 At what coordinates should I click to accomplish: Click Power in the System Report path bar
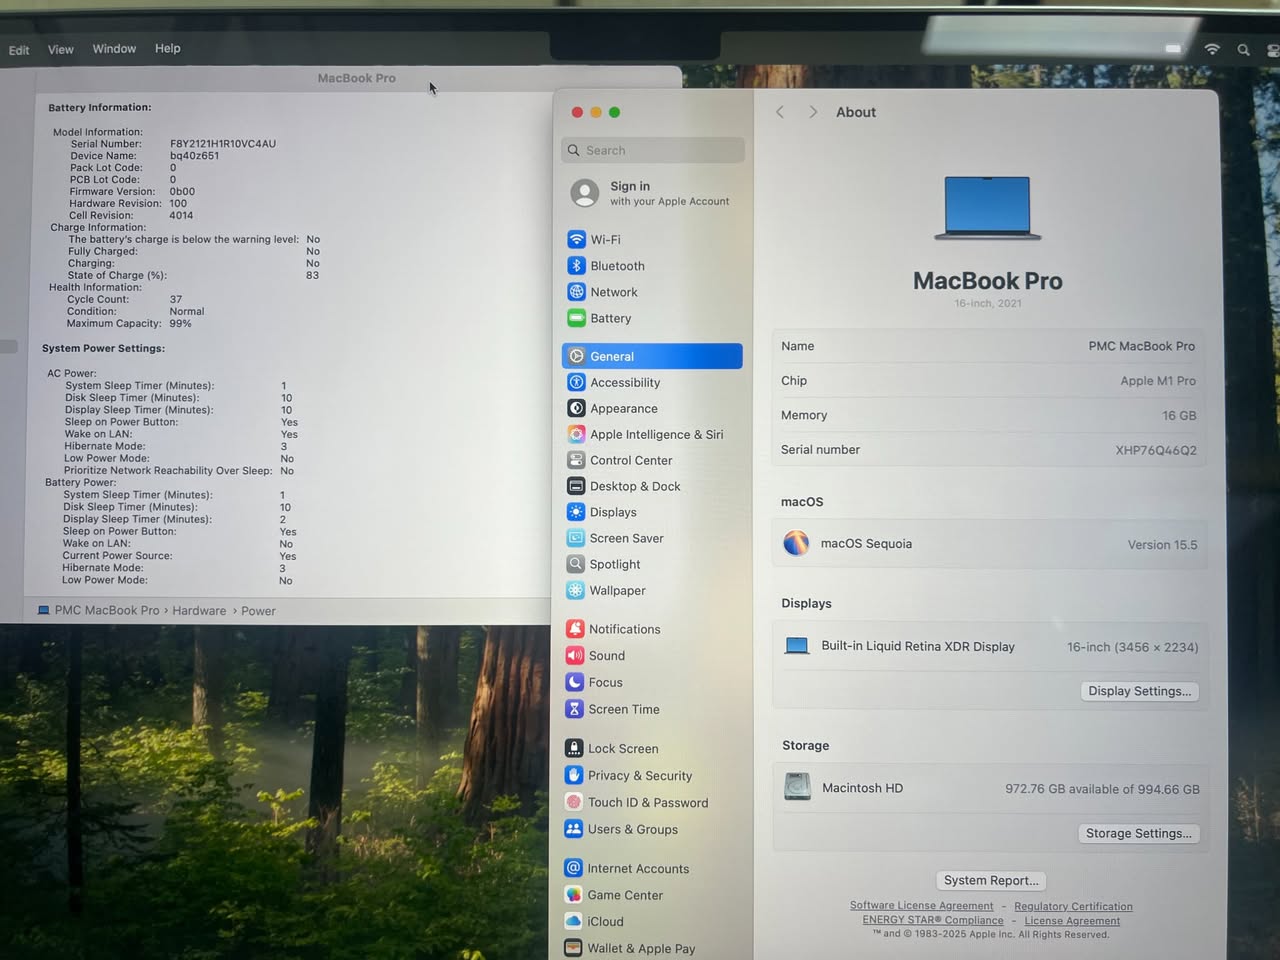[258, 611]
